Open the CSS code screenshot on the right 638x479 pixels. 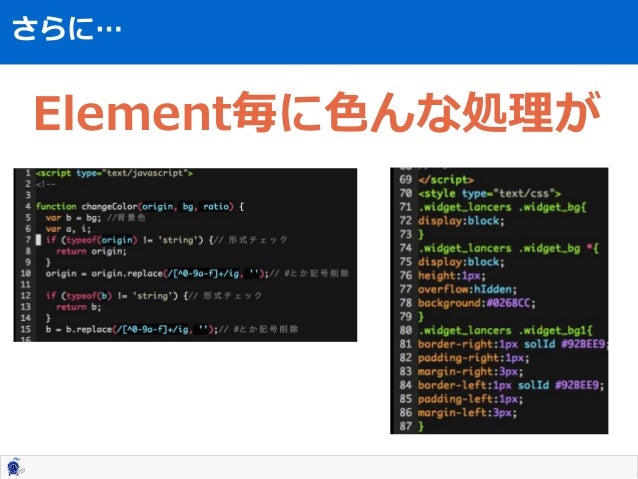tap(499, 300)
